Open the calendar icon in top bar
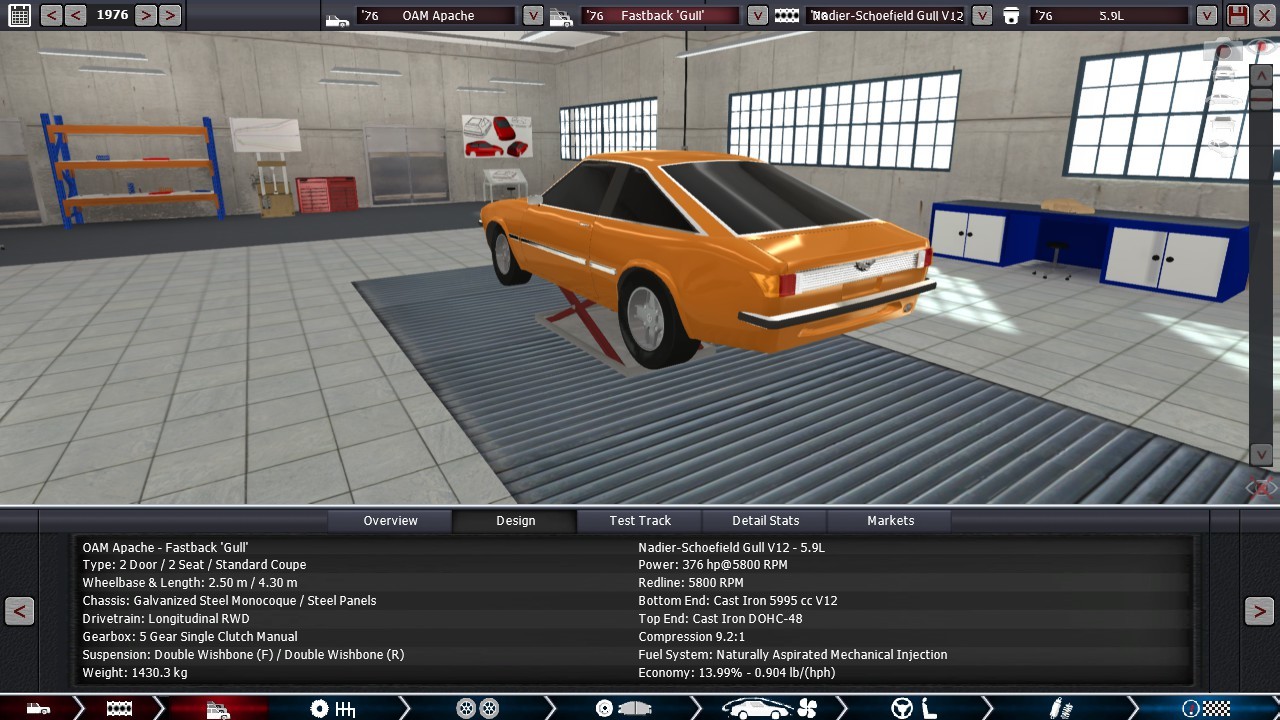 point(19,15)
